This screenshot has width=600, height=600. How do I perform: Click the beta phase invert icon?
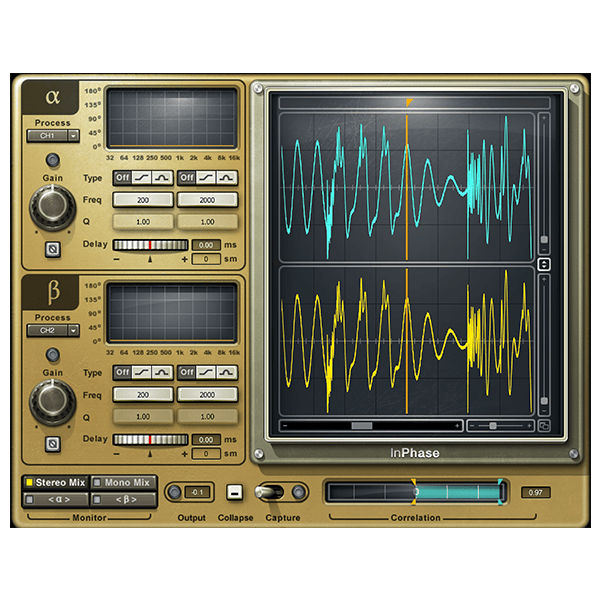(53, 444)
